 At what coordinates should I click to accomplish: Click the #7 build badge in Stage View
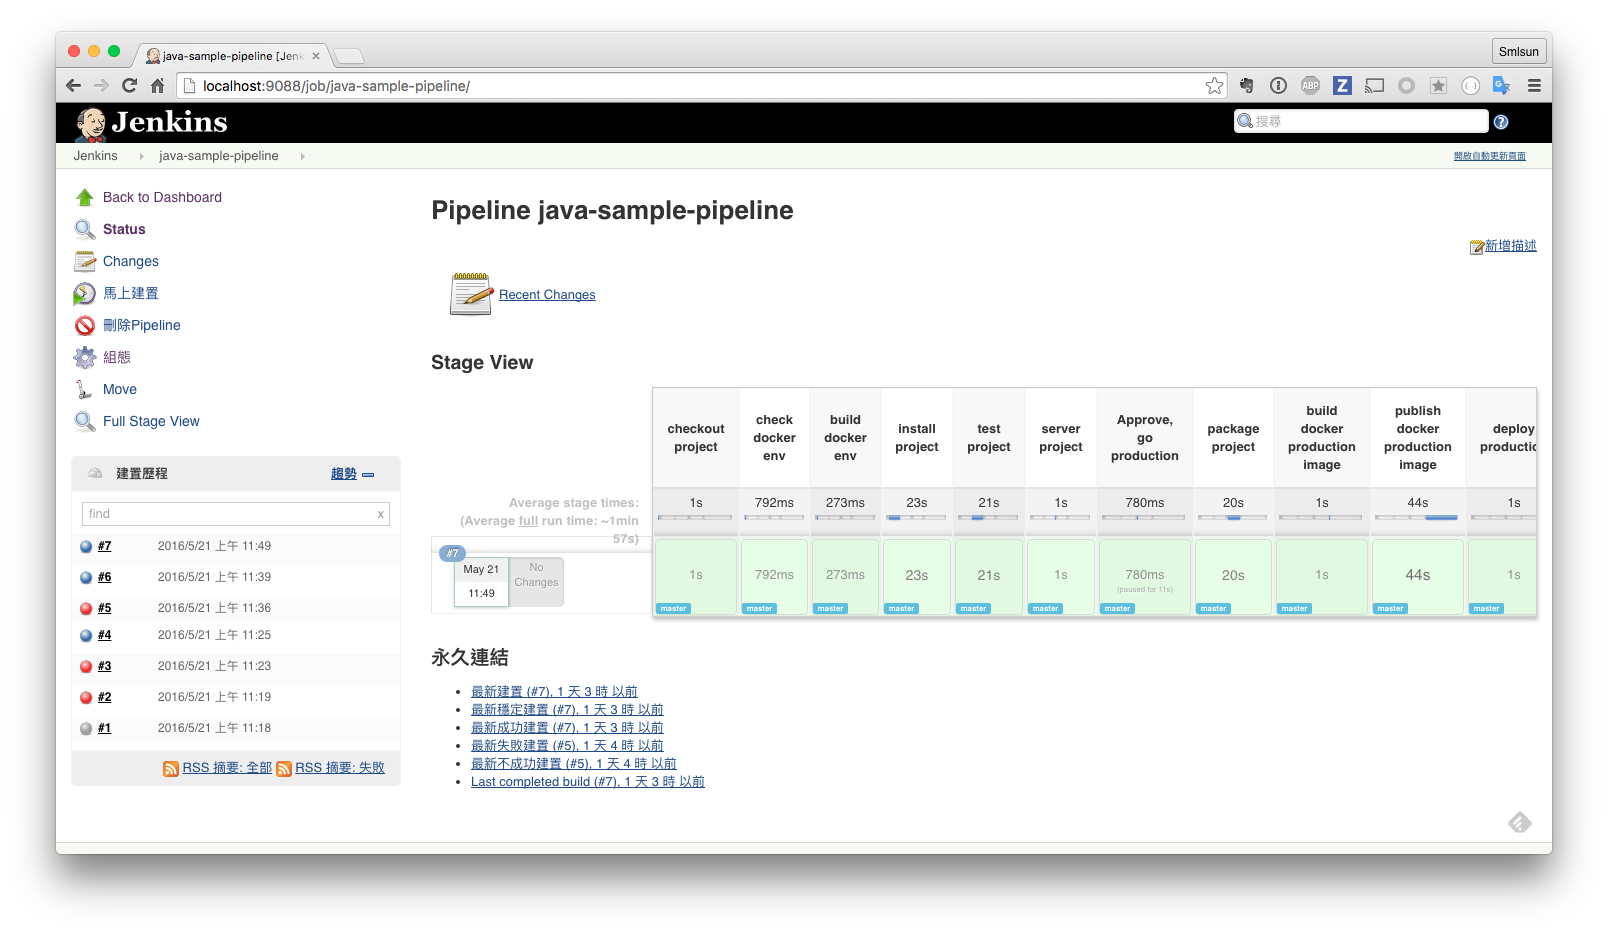tap(452, 553)
